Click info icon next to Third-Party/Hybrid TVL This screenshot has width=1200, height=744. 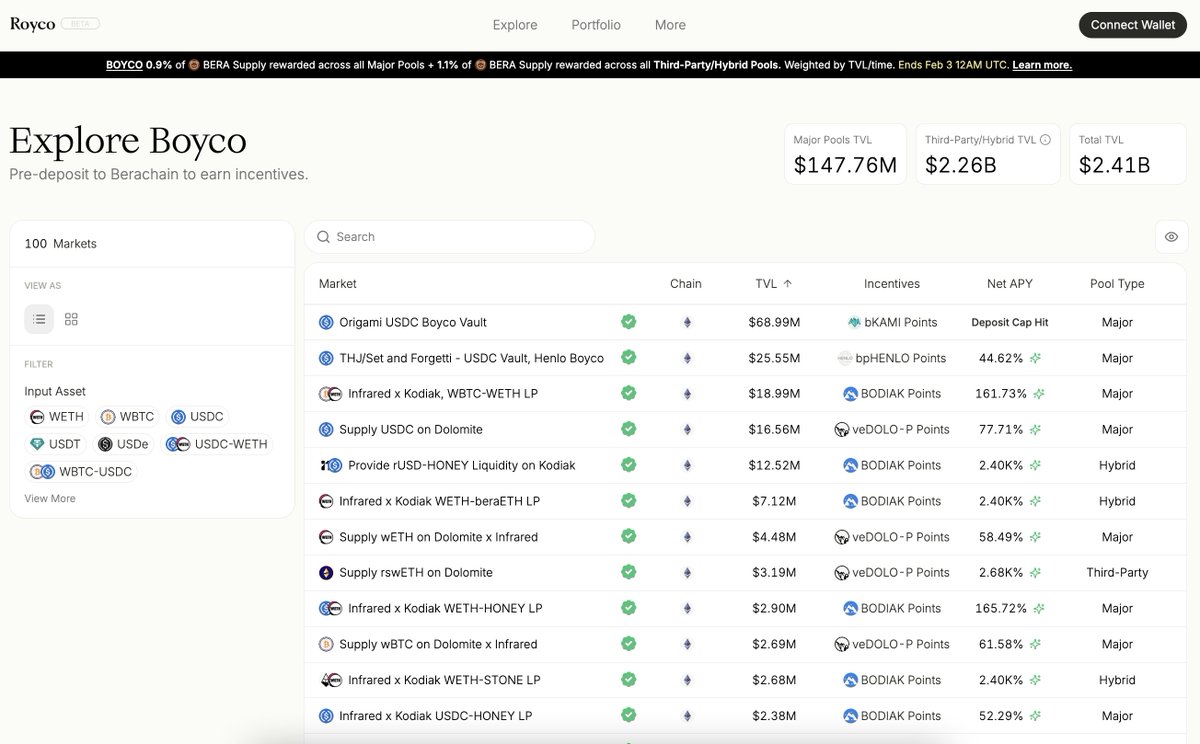pos(1045,140)
